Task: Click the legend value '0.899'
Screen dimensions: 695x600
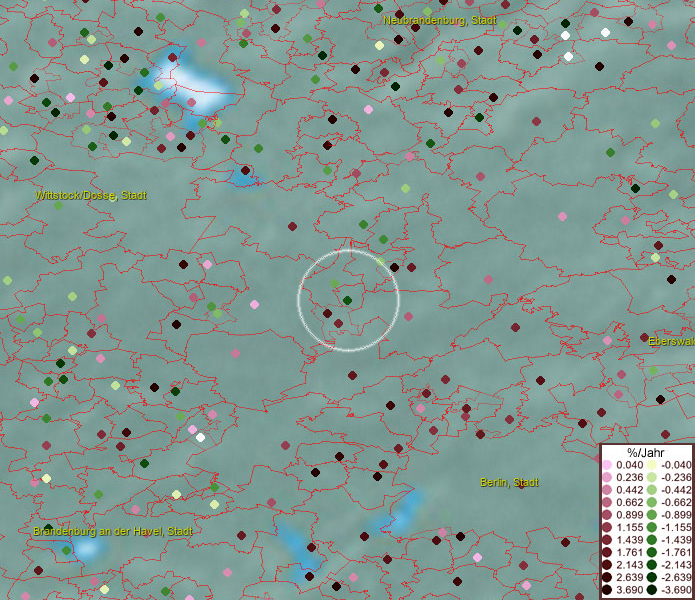Action: [629, 515]
